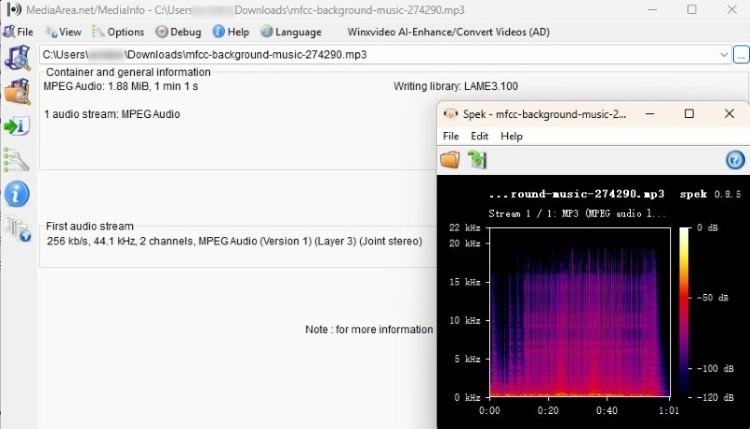Image resolution: width=750 pixels, height=429 pixels.
Task: Open the Spek Edit menu
Action: point(479,136)
